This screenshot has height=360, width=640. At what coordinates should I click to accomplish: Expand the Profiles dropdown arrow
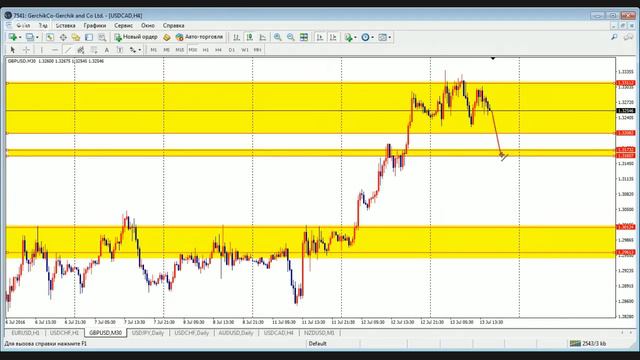(x=37, y=37)
